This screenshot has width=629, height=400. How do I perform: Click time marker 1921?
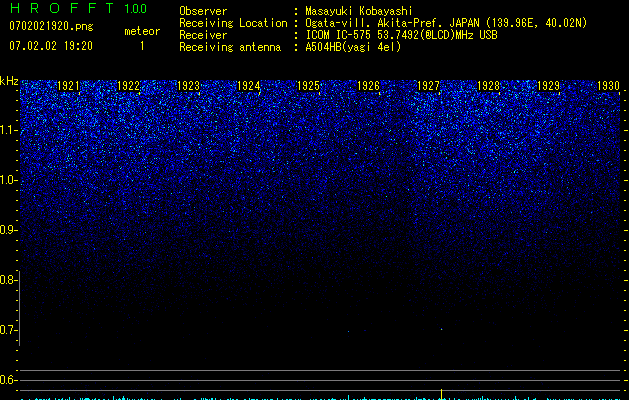[69, 86]
